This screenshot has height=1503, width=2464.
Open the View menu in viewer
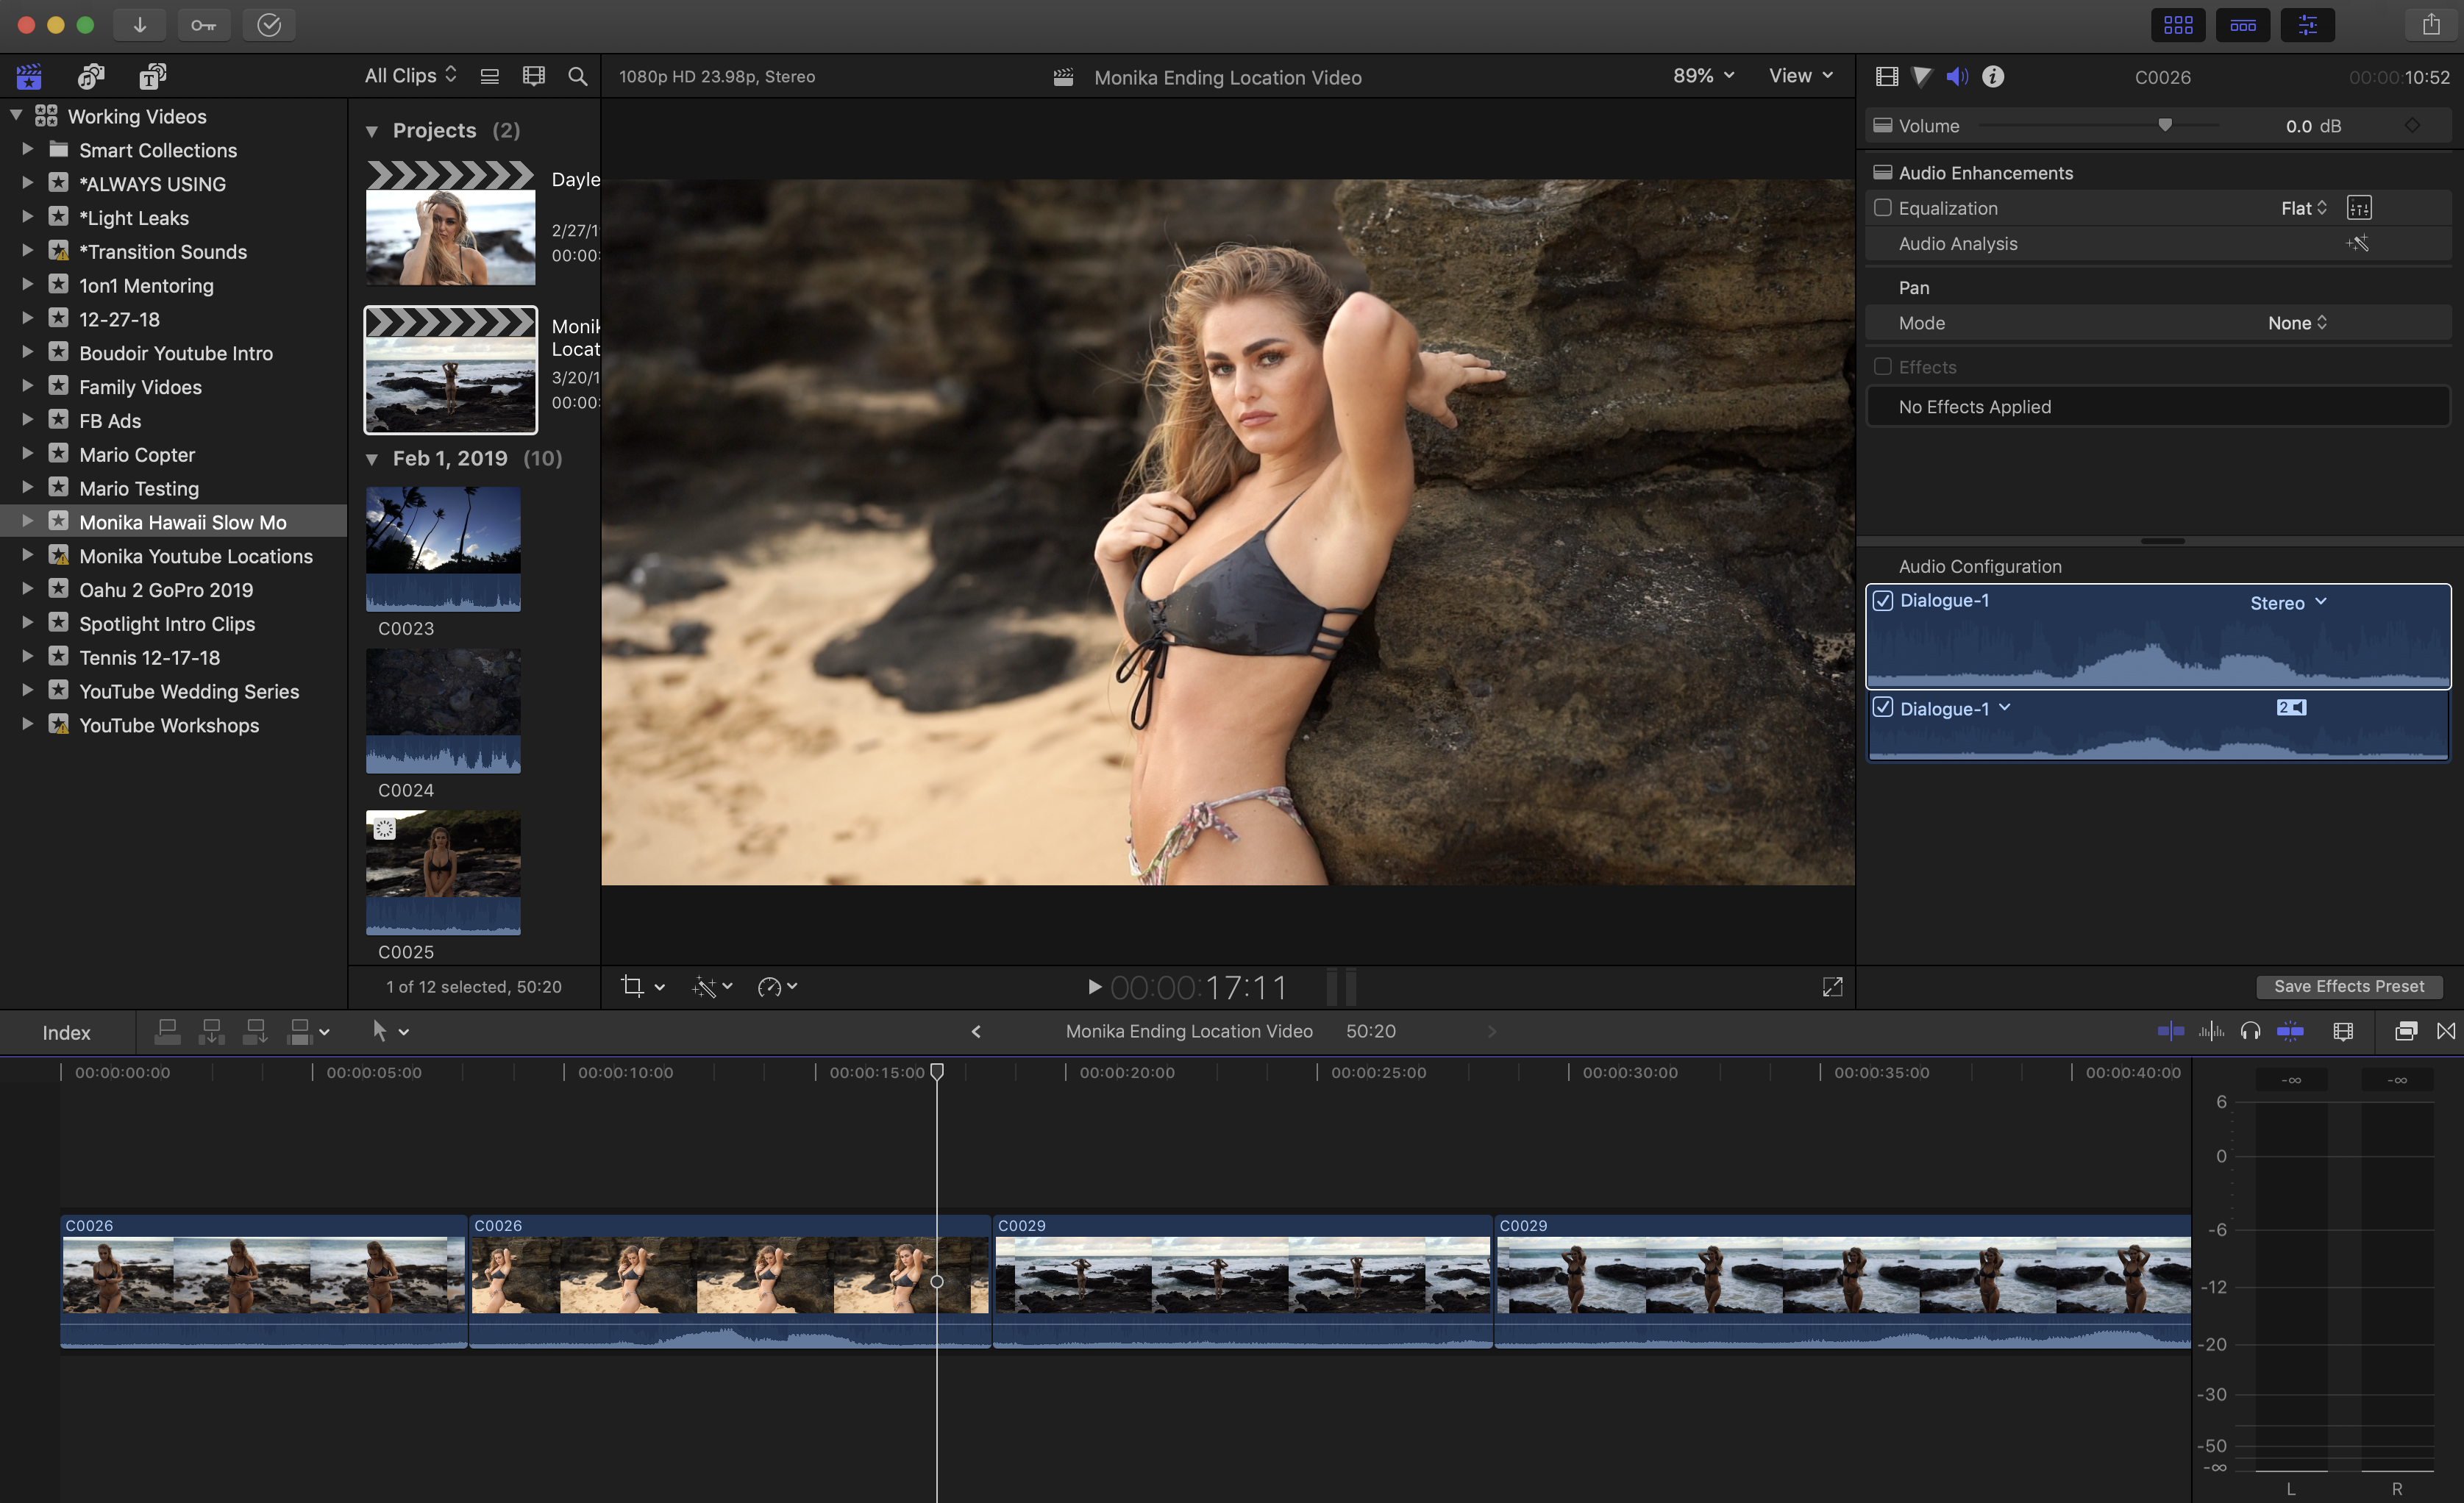click(1799, 76)
